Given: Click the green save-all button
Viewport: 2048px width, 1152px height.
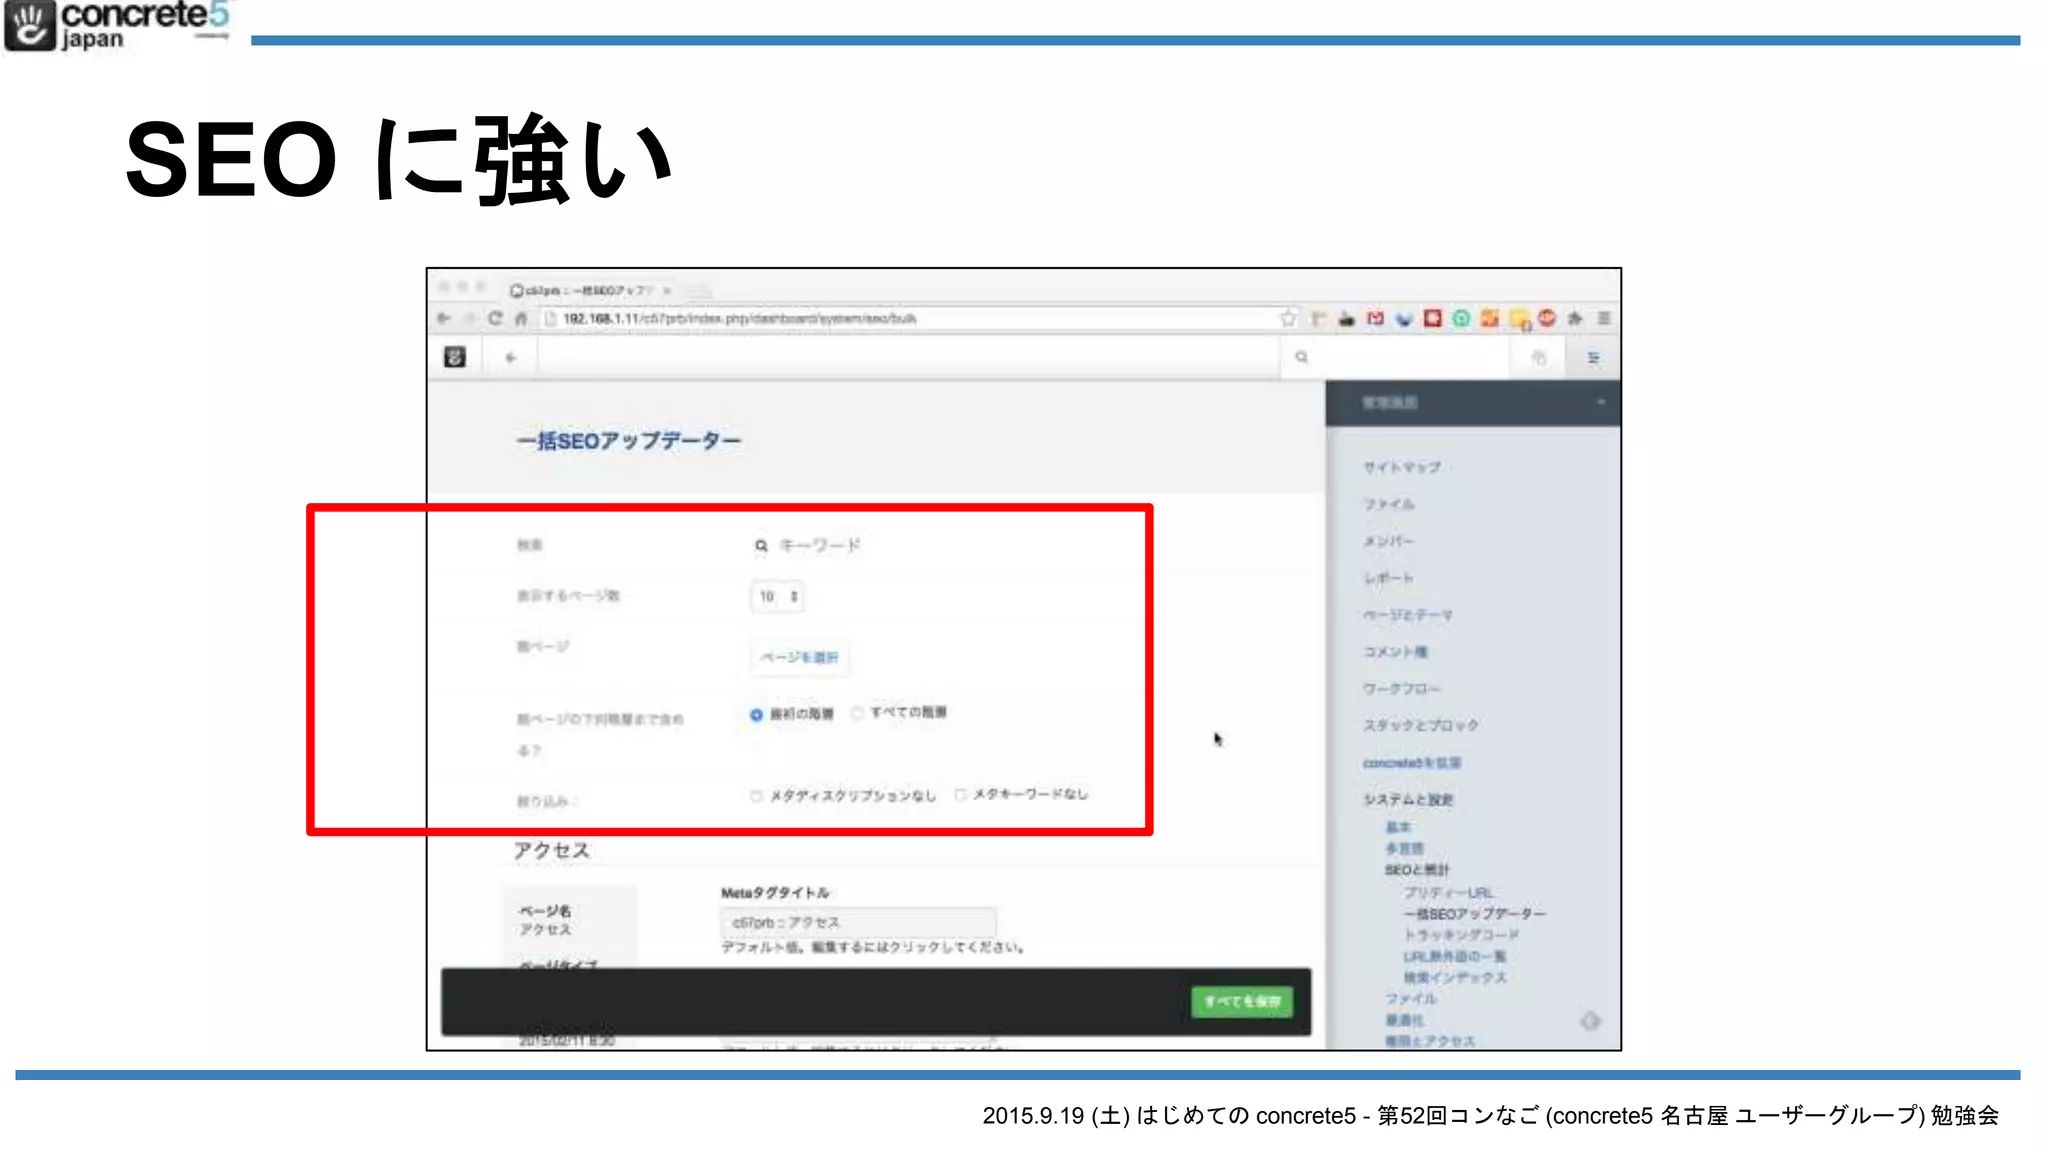Looking at the screenshot, I should tap(1242, 1001).
